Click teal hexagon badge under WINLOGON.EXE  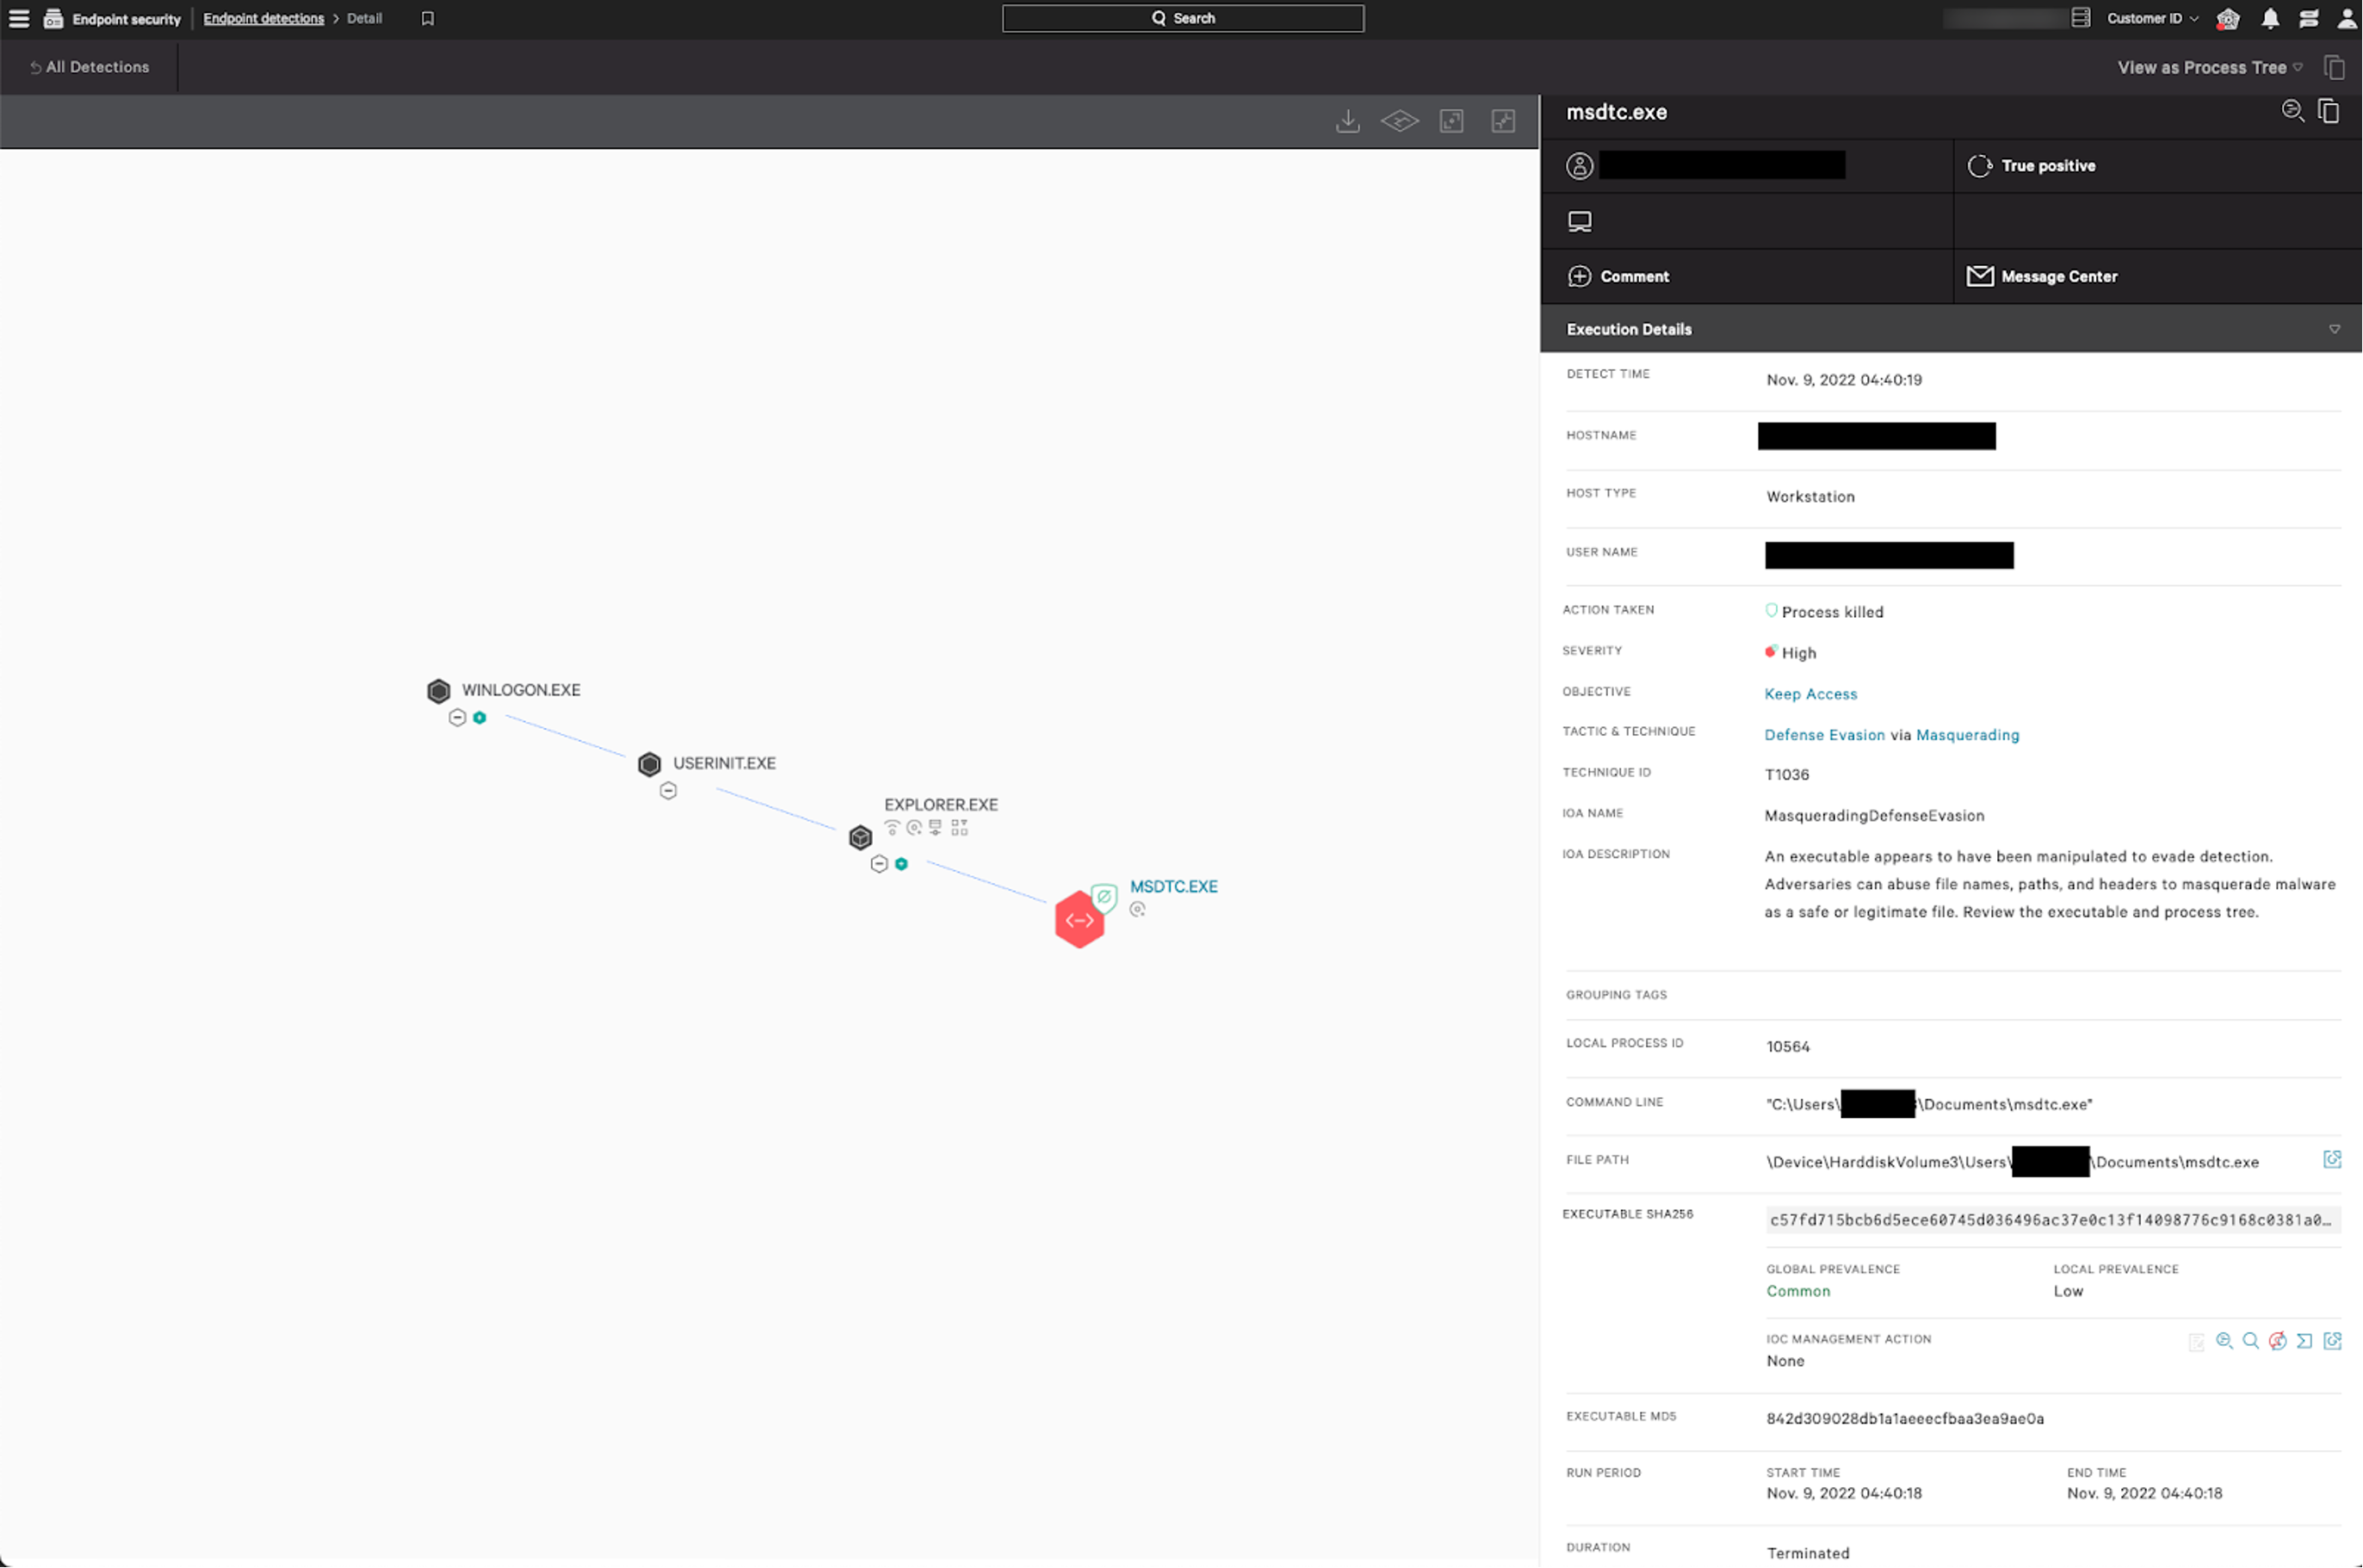coord(480,718)
